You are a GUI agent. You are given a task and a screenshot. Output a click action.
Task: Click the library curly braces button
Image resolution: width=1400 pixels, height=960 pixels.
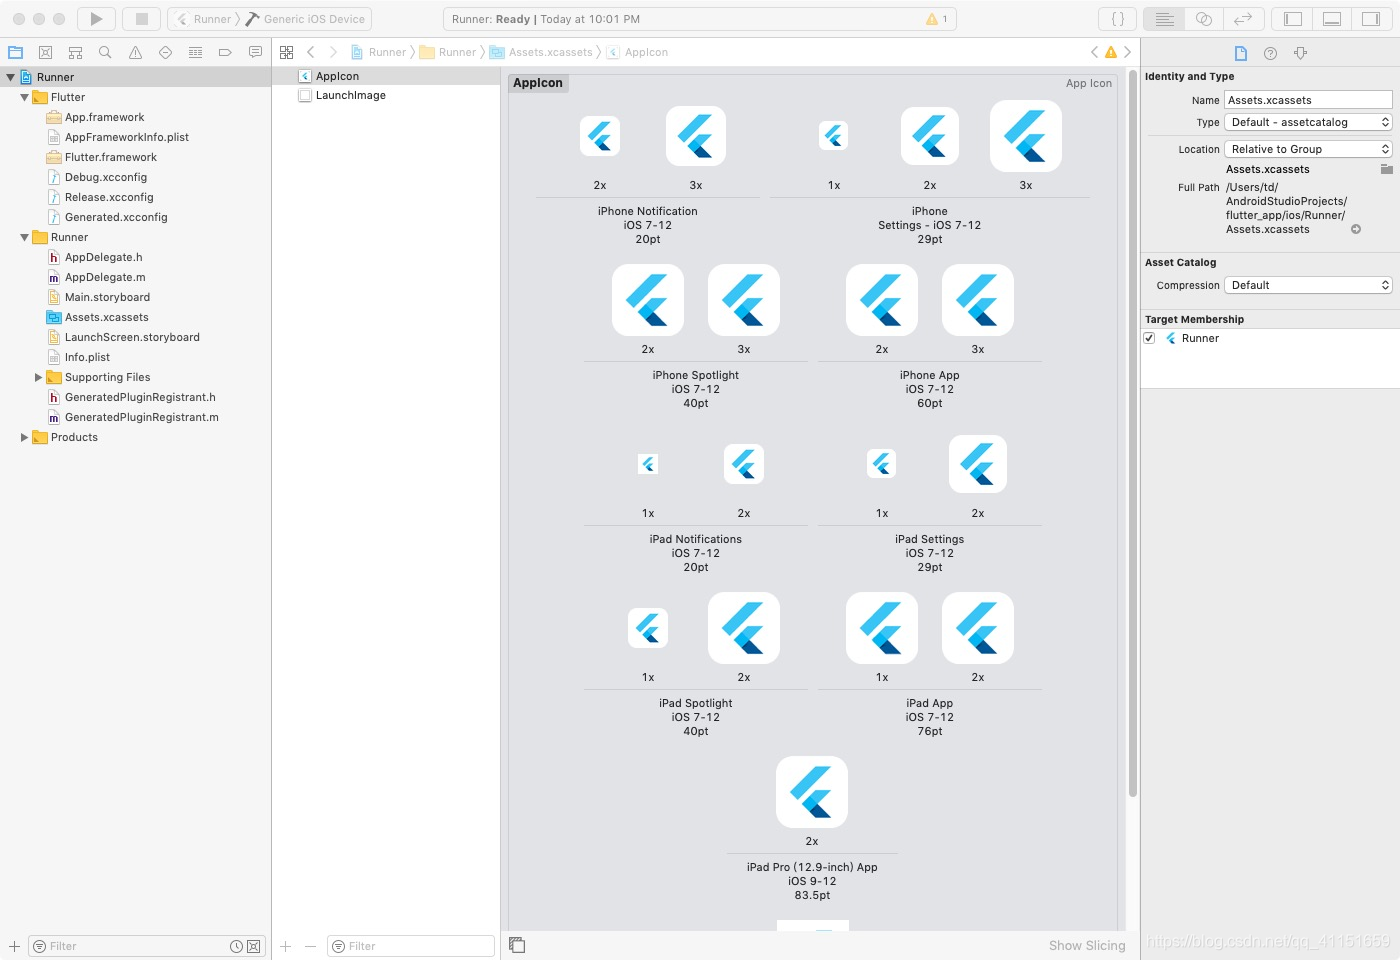[1118, 19]
